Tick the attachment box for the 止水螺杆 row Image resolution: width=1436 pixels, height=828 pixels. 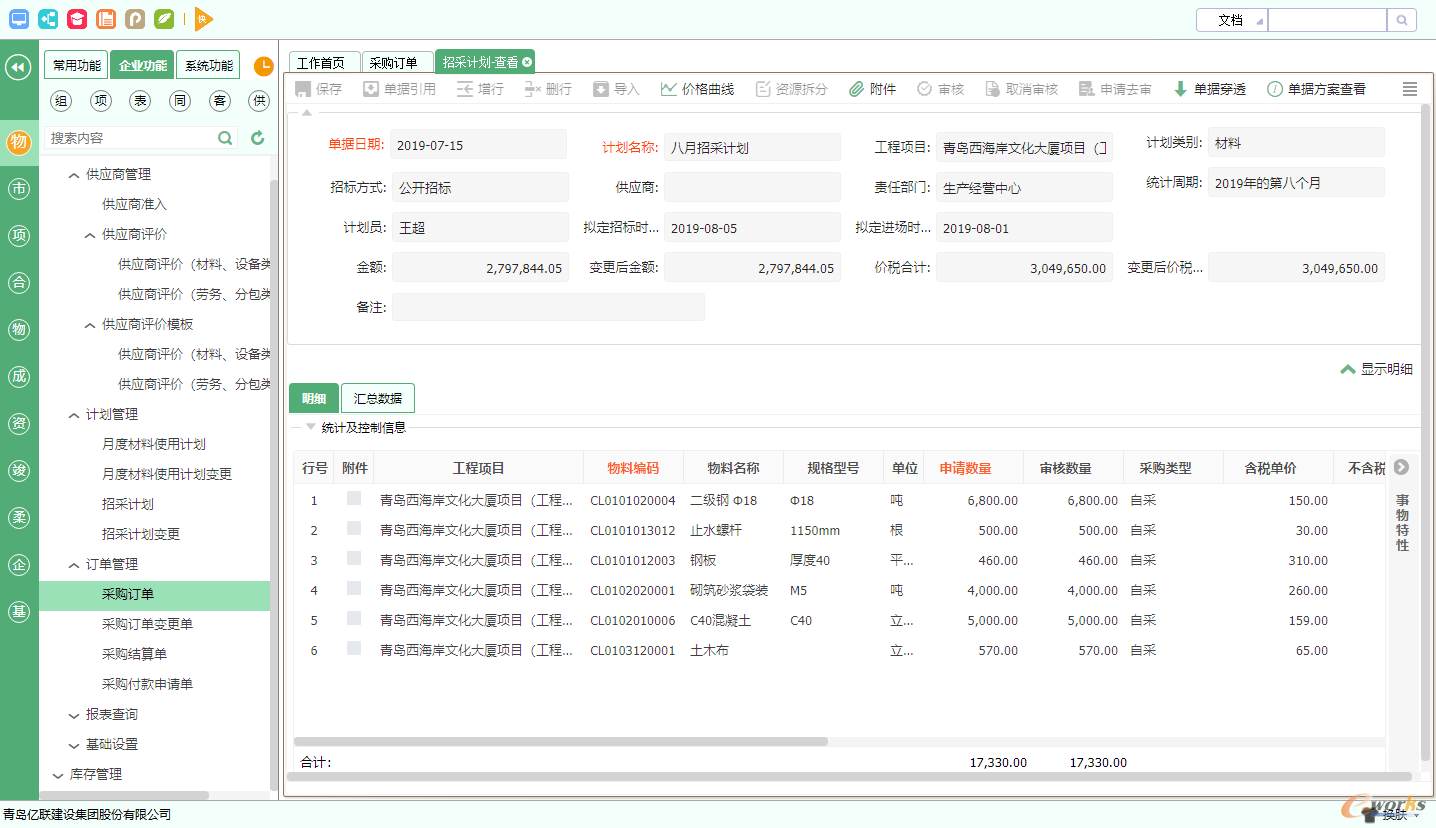coord(354,529)
